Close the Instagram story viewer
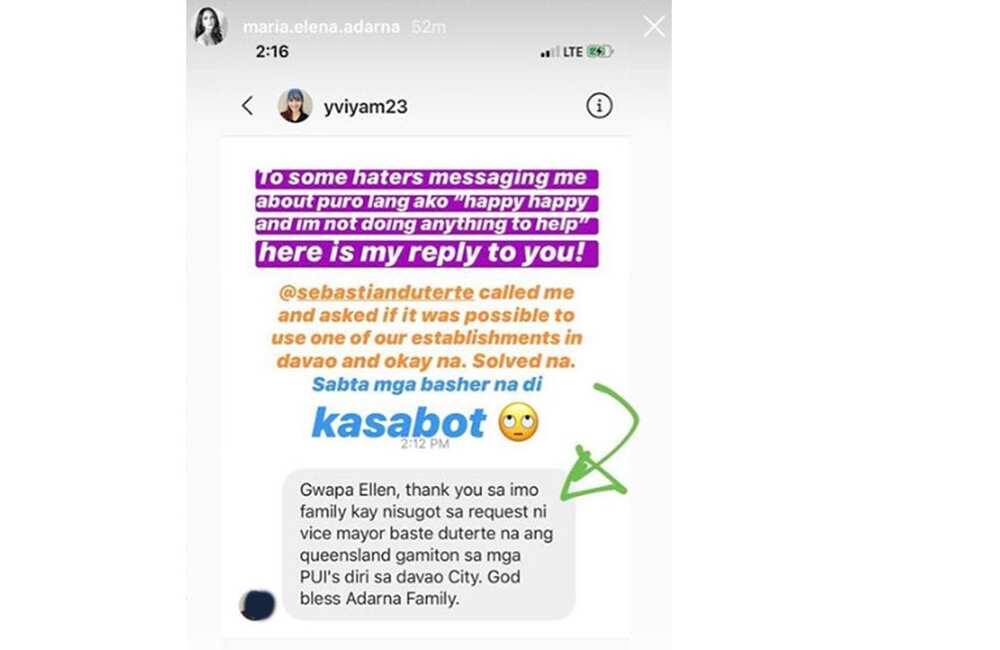This screenshot has width=1000, height=650. click(x=654, y=27)
